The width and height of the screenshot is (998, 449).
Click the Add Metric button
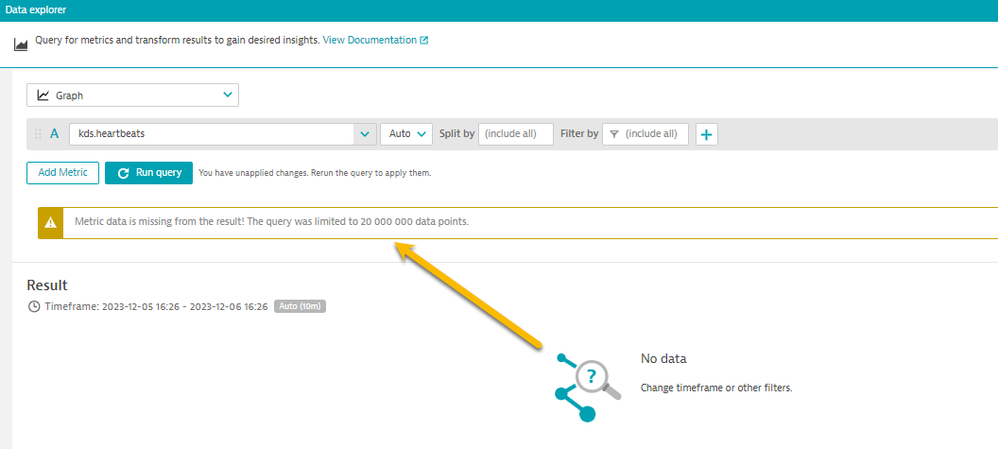click(62, 173)
